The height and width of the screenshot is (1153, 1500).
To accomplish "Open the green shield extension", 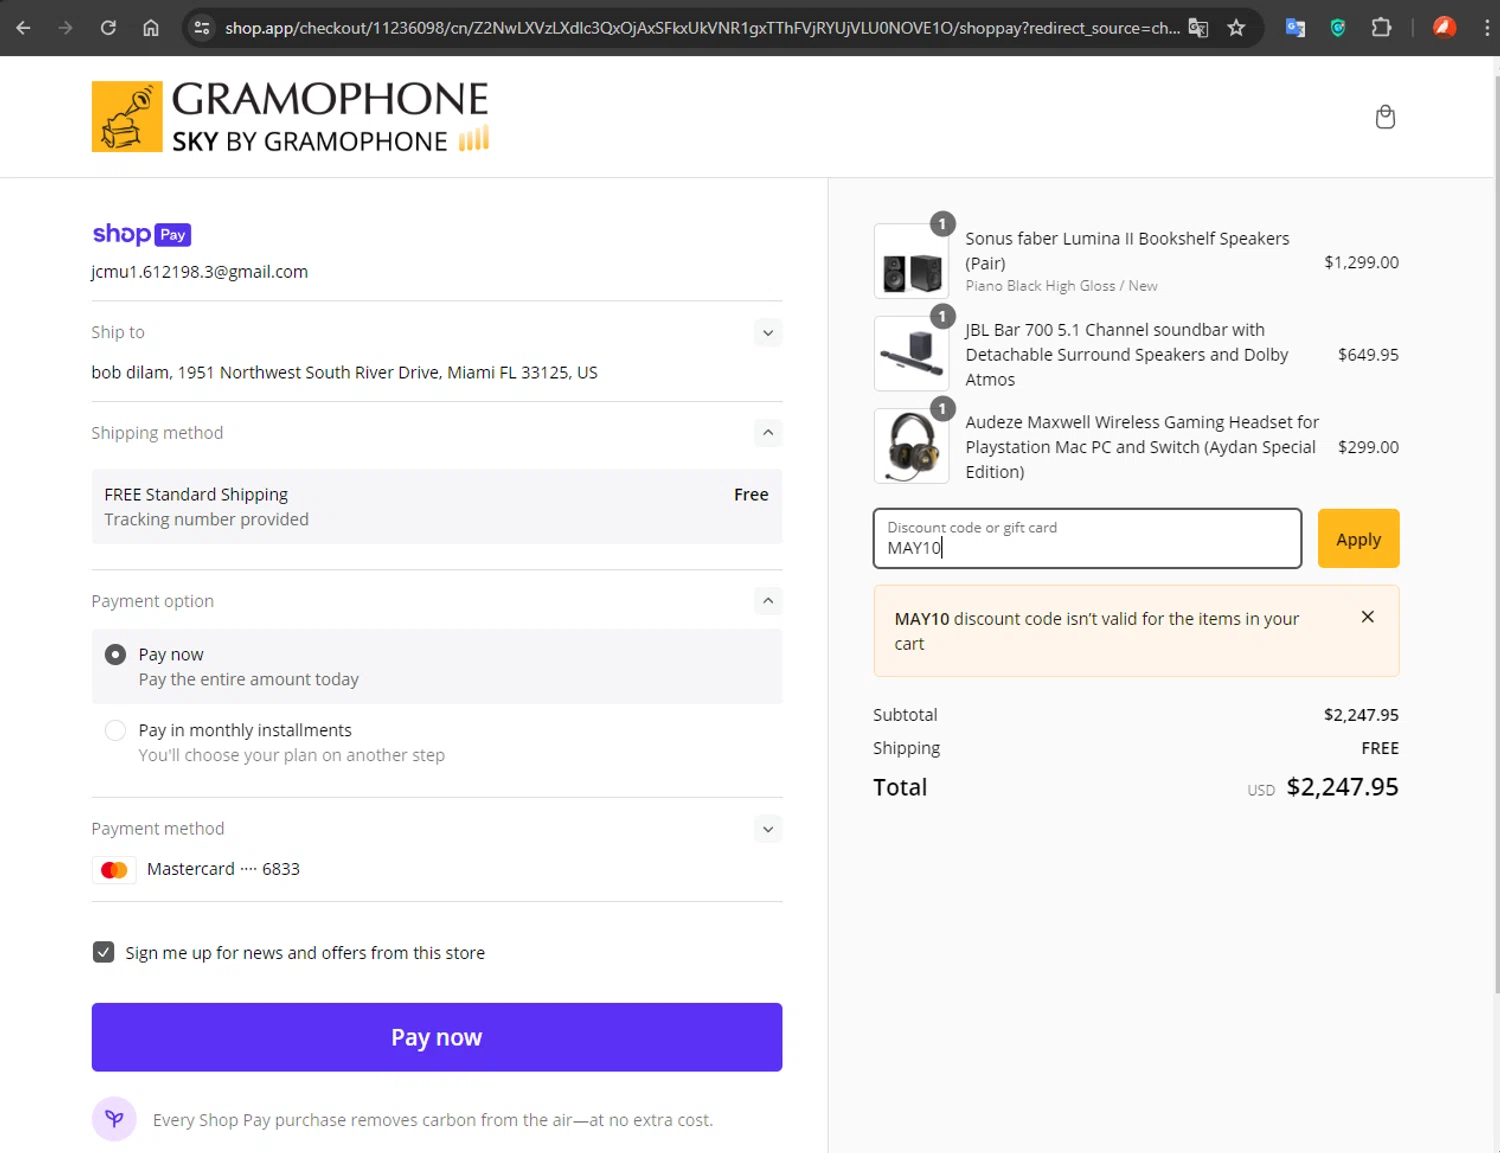I will [1338, 28].
